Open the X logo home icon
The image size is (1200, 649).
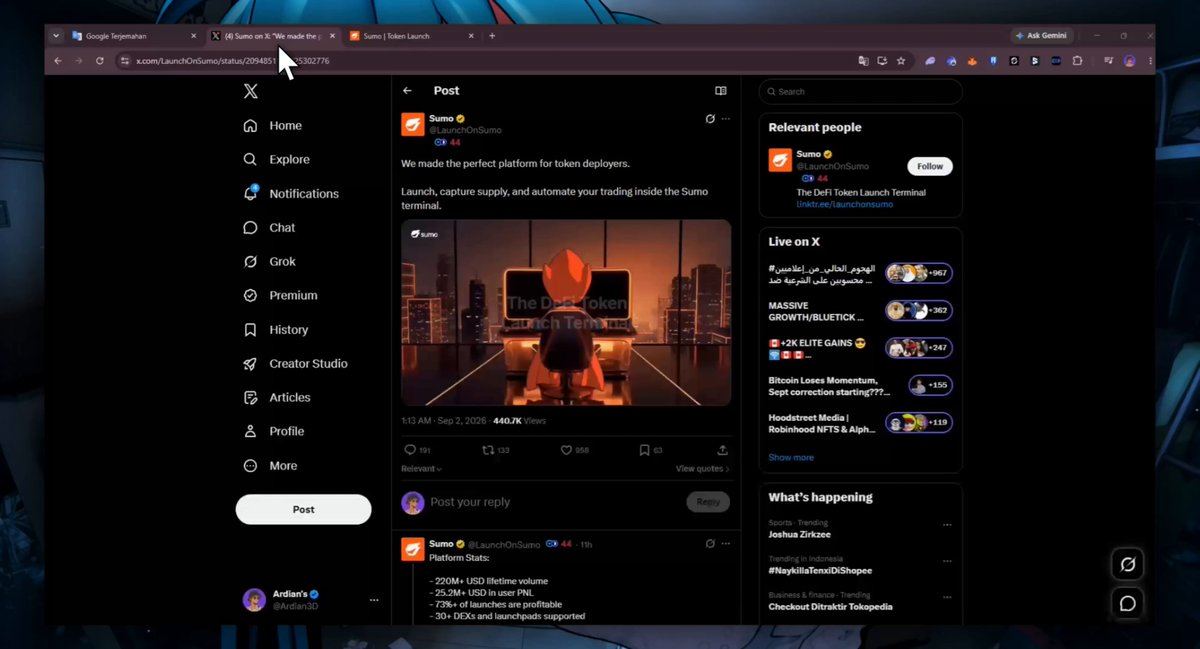[251, 91]
